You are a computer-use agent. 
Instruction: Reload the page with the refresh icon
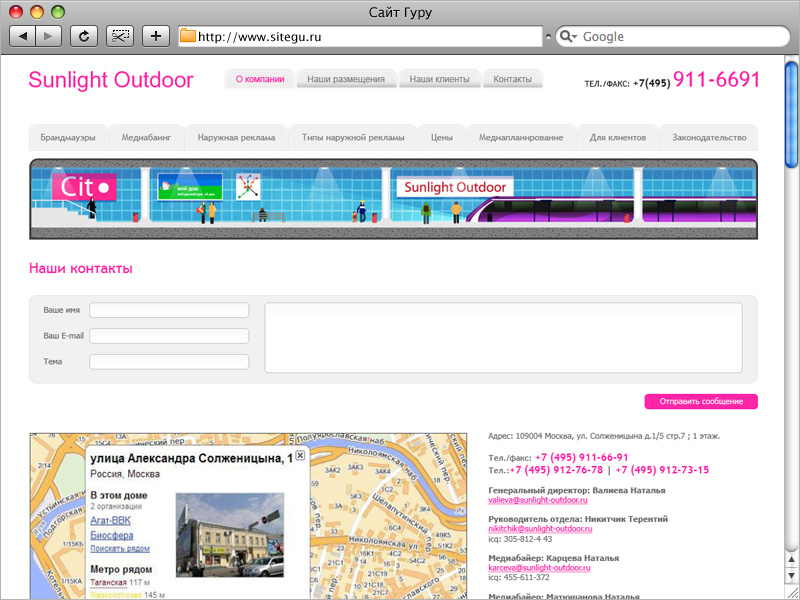coord(84,36)
